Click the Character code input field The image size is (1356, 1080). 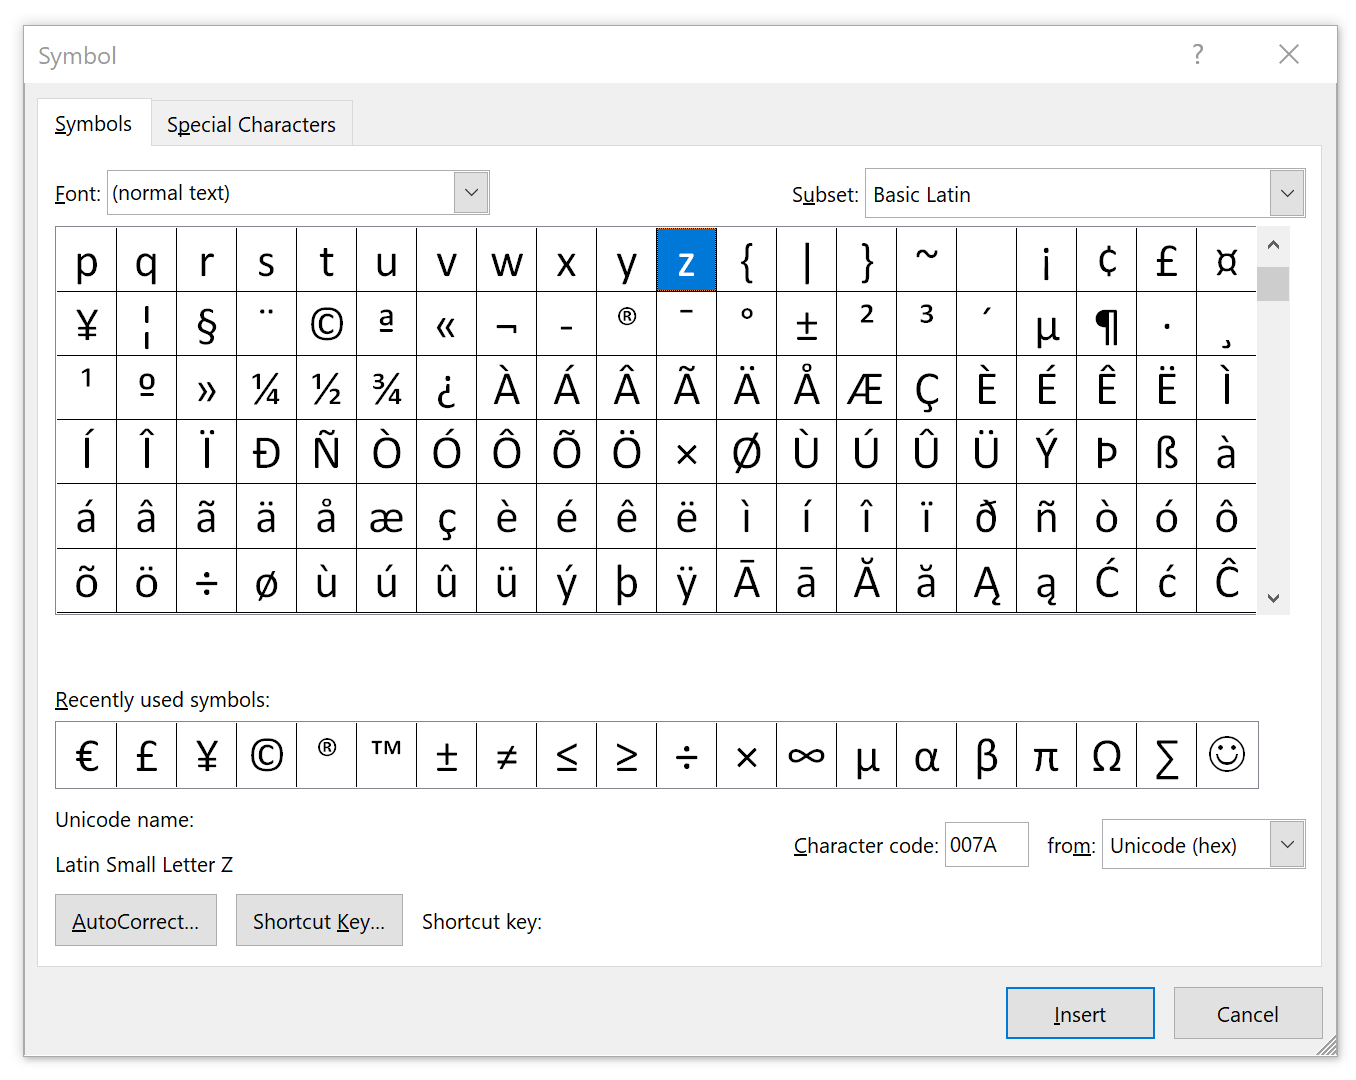tap(985, 845)
